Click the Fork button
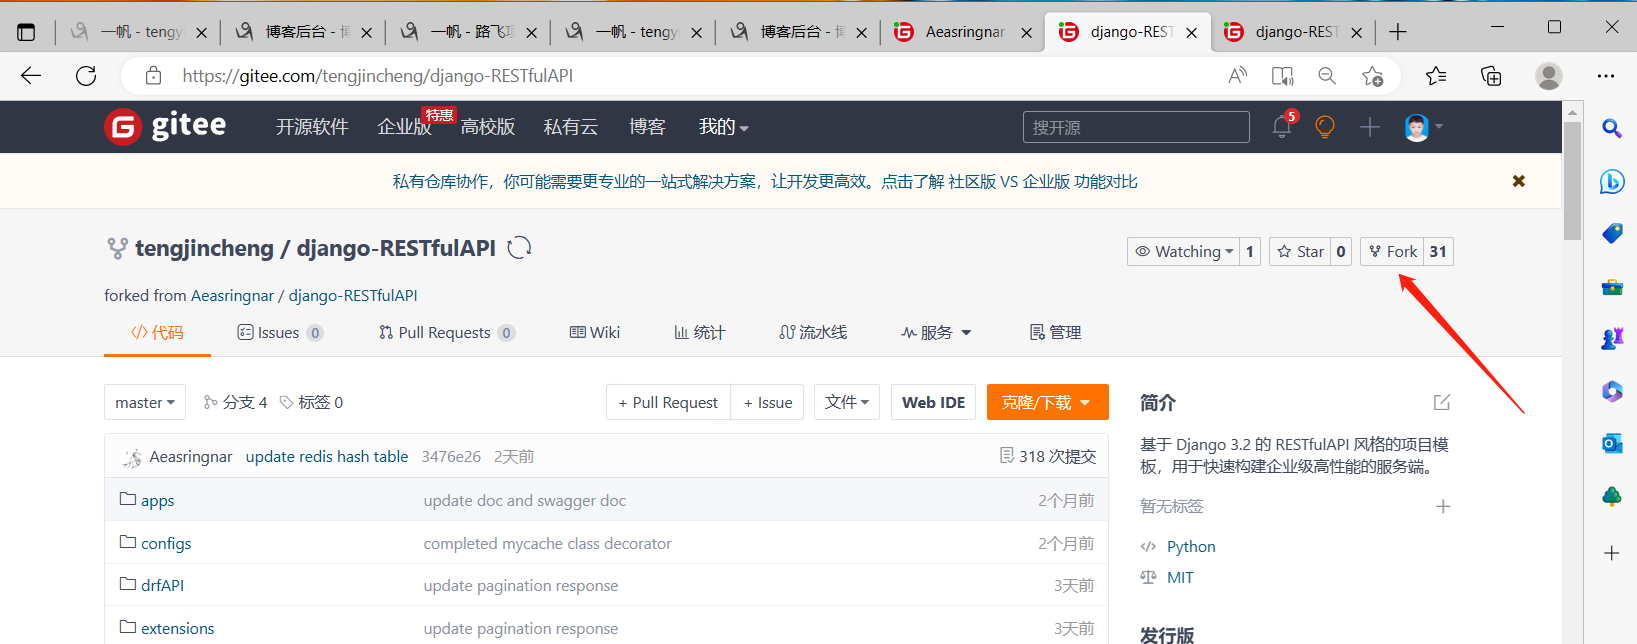The height and width of the screenshot is (644, 1637). point(1392,252)
